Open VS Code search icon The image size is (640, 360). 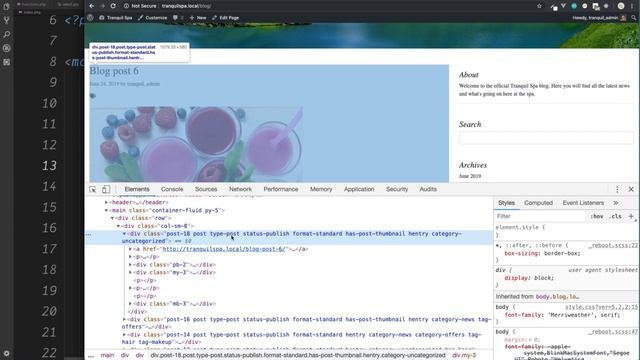click(7, 34)
